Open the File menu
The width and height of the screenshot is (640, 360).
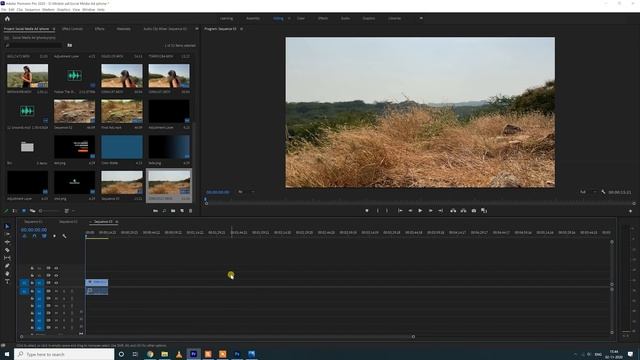(x=4, y=9)
